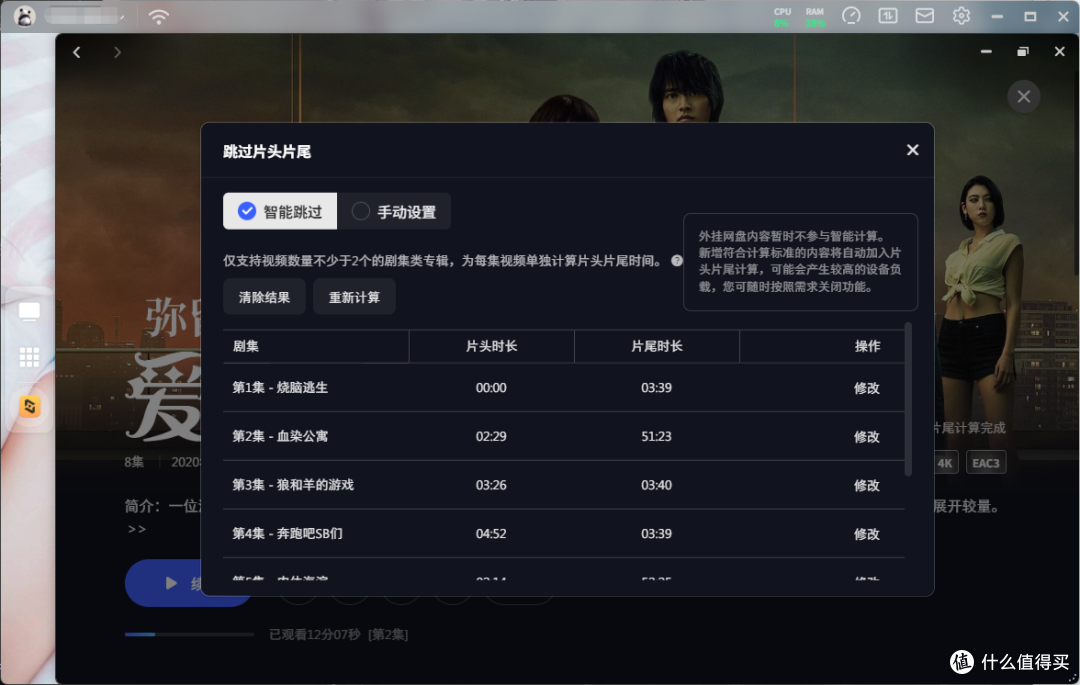The image size is (1080, 685).
Task: Close the 跳过片头片尾 dialog
Action: [x=913, y=150]
